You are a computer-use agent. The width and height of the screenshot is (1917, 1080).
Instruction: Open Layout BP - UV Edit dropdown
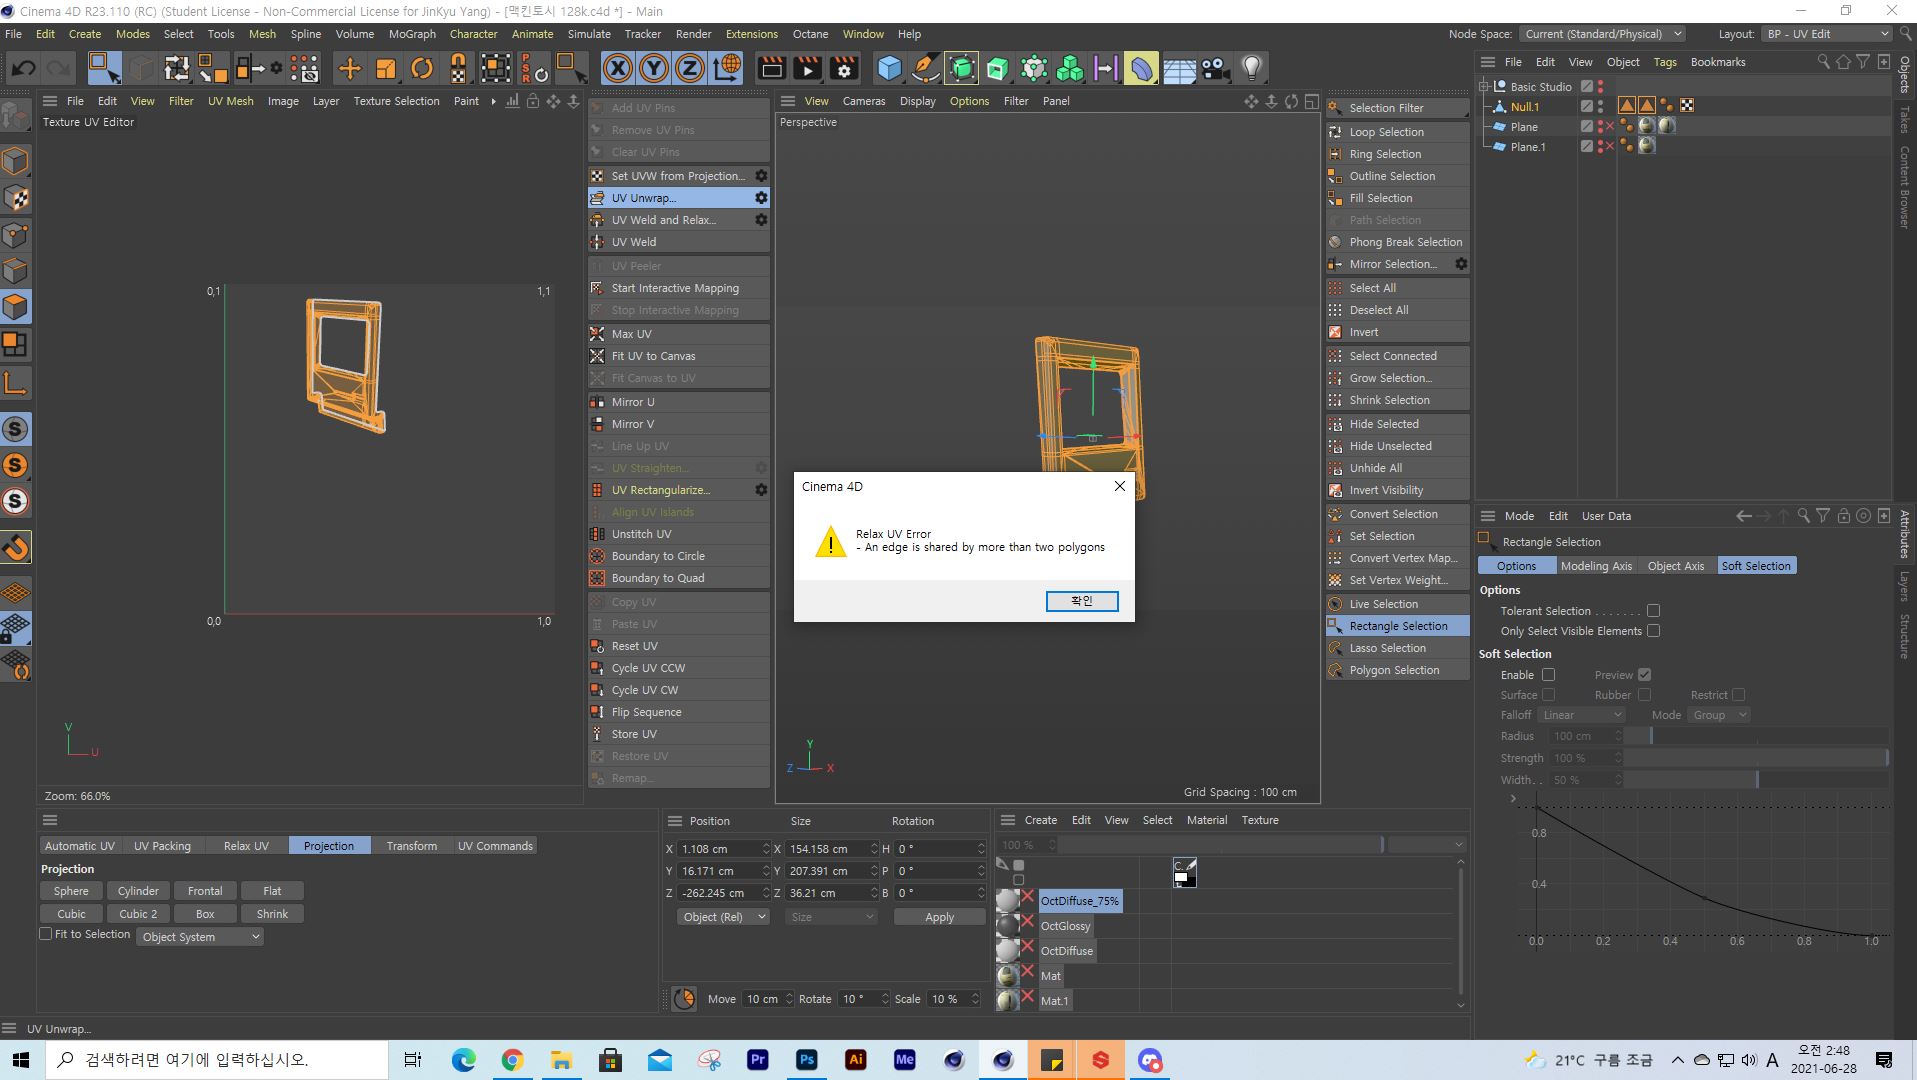point(1826,34)
